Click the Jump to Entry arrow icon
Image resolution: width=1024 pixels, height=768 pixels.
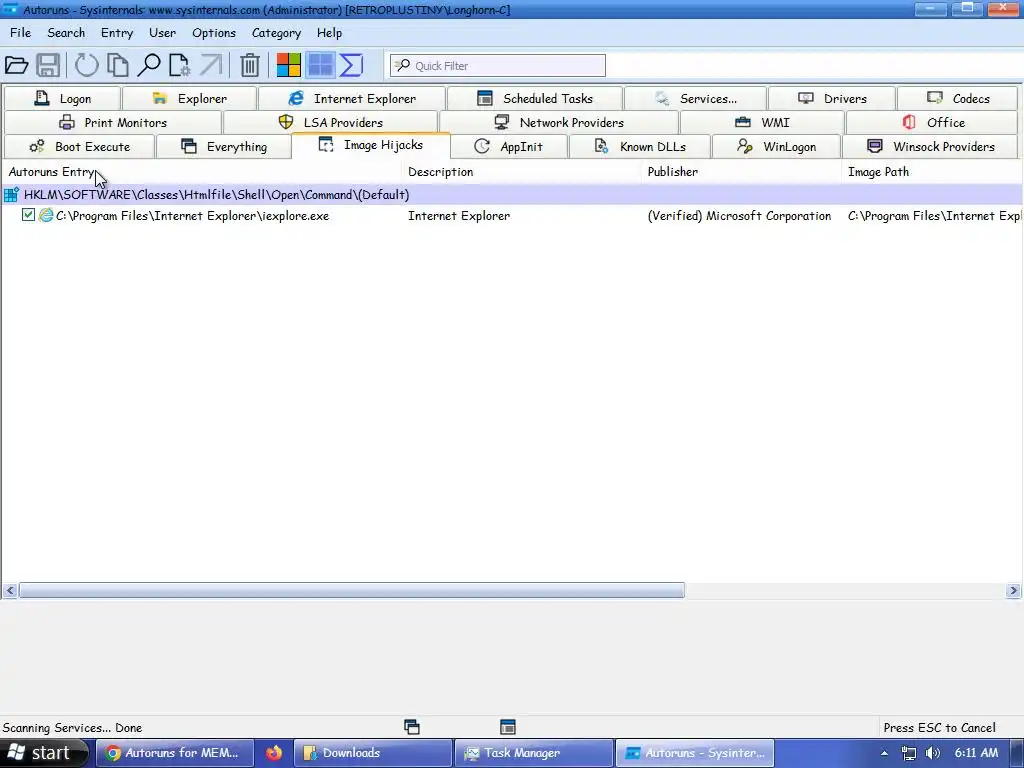[210, 65]
